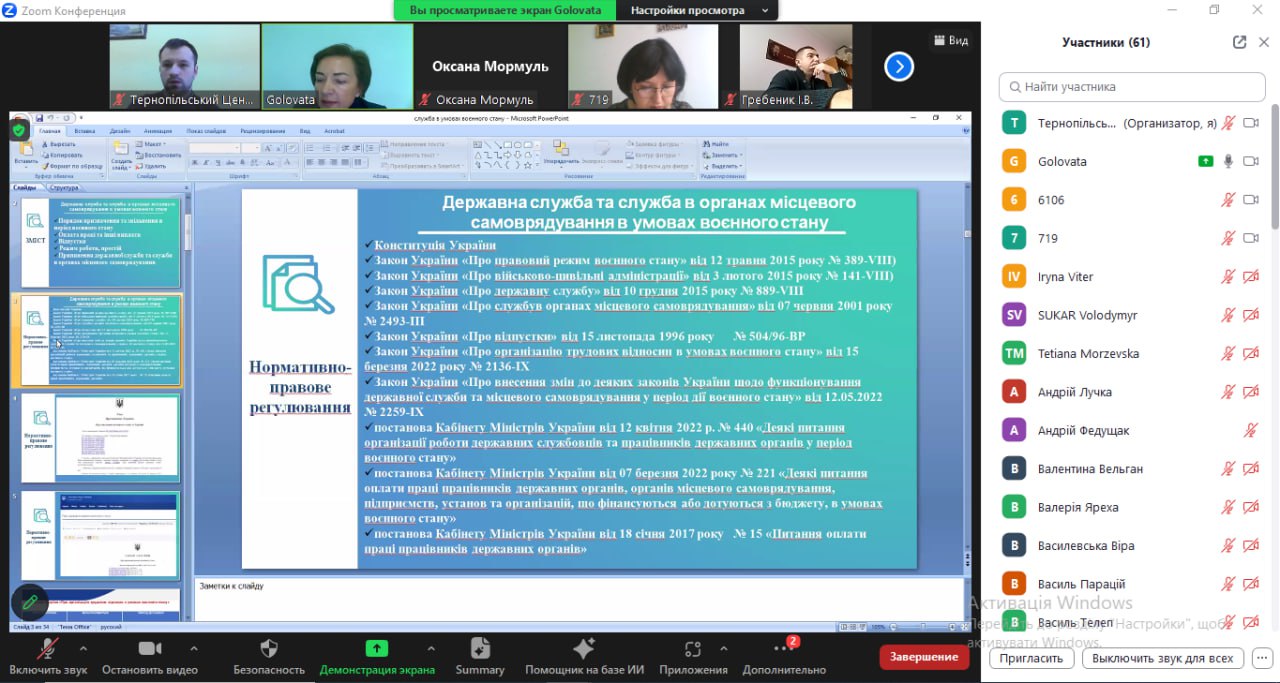Click Найти участника search field
1280x683 pixels.
1132,87
